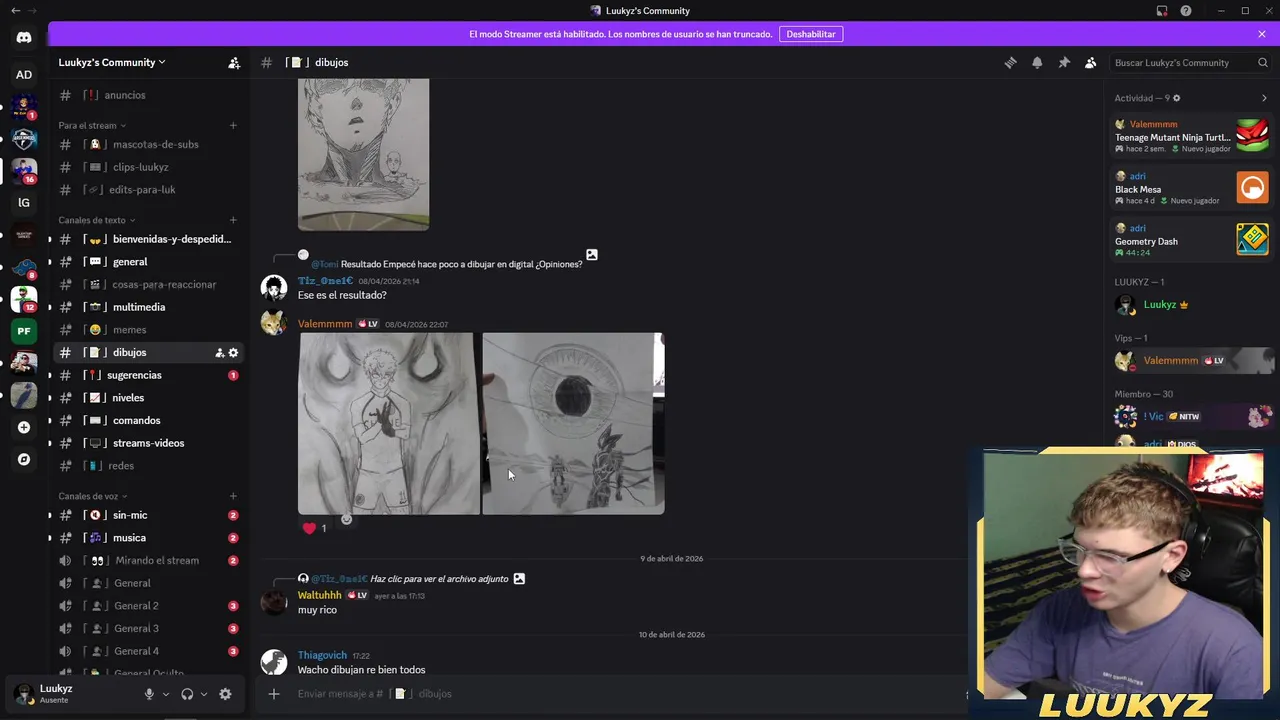Viewport: 1280px width, 720px height.
Task: Open the general text channel
Action: (146, 262)
